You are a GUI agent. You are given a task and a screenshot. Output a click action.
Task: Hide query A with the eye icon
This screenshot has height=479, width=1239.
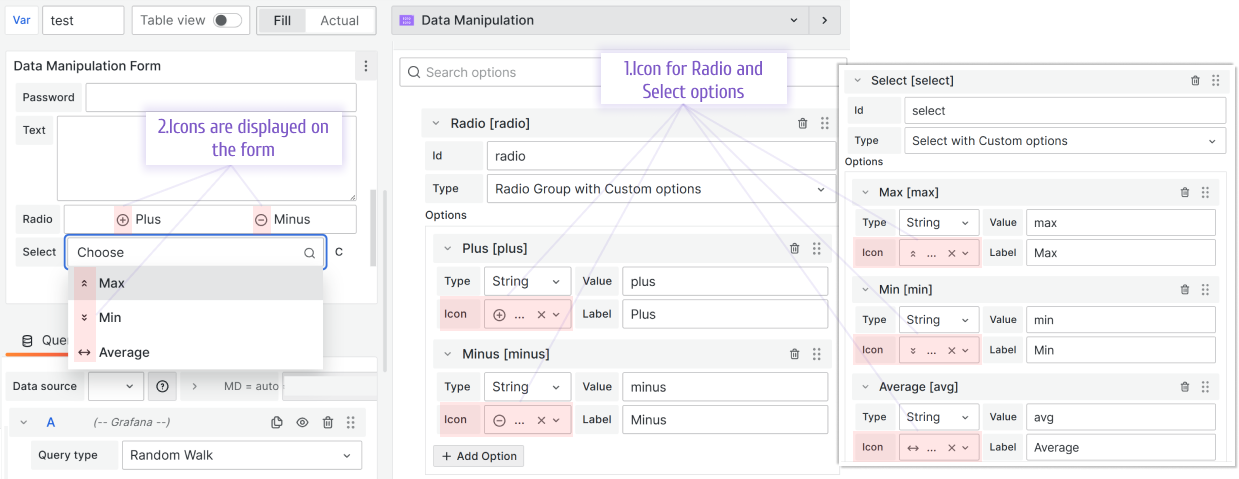(302, 423)
